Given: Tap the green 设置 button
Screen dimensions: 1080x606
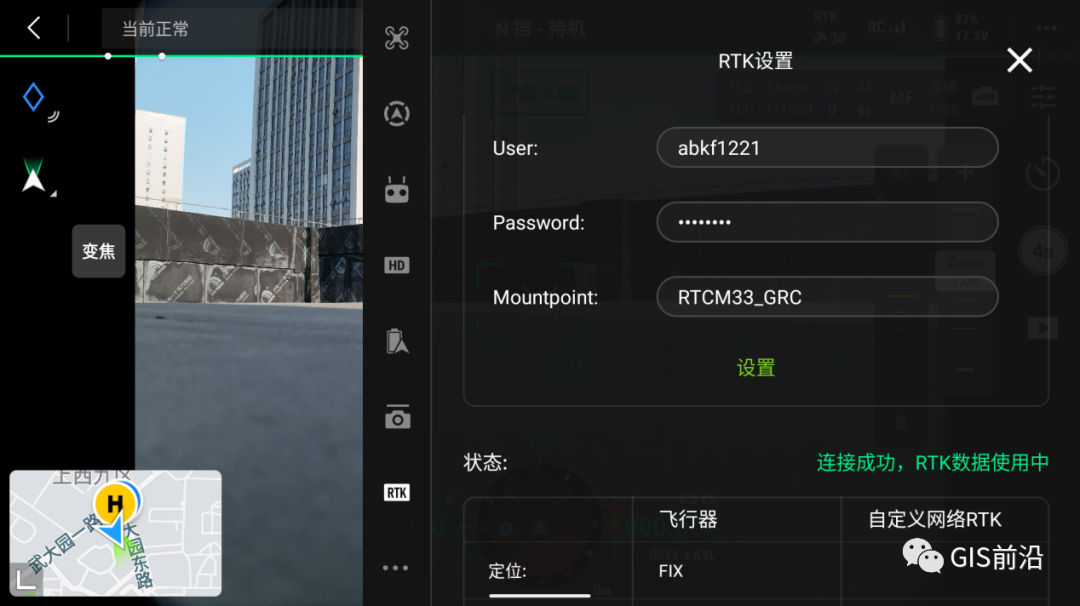Looking at the screenshot, I should point(756,368).
